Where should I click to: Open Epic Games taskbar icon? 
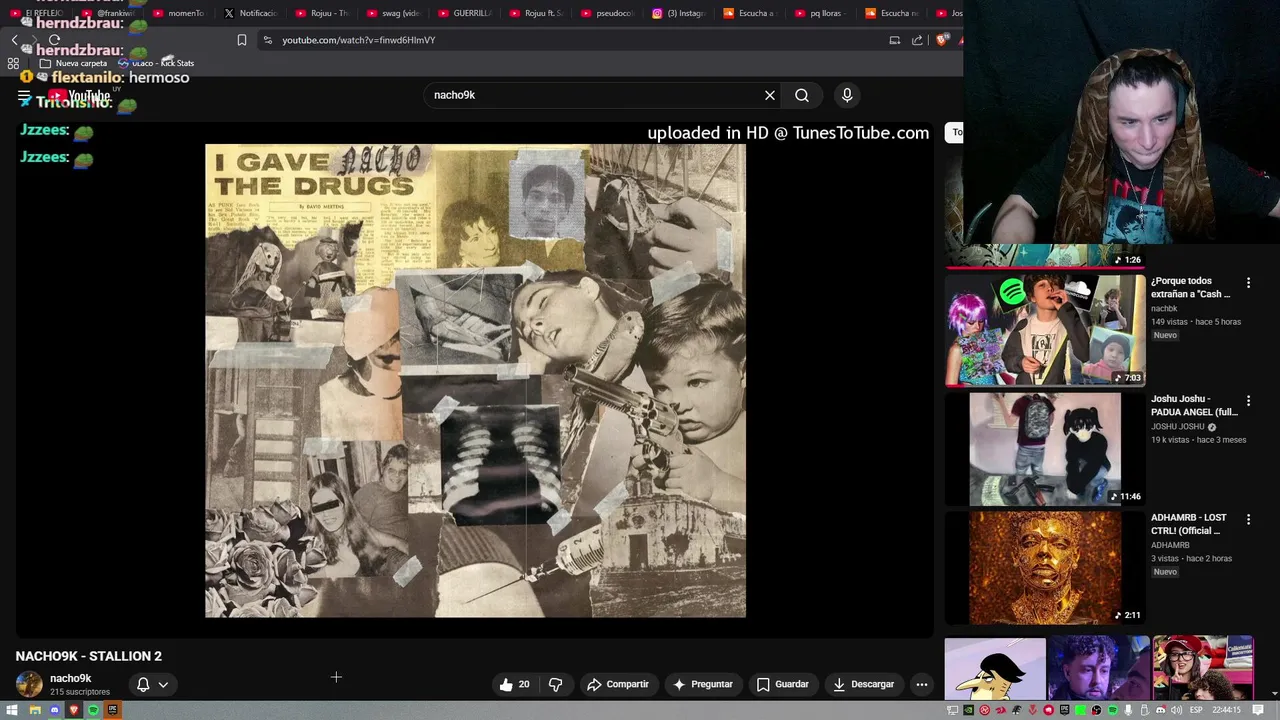[113, 710]
